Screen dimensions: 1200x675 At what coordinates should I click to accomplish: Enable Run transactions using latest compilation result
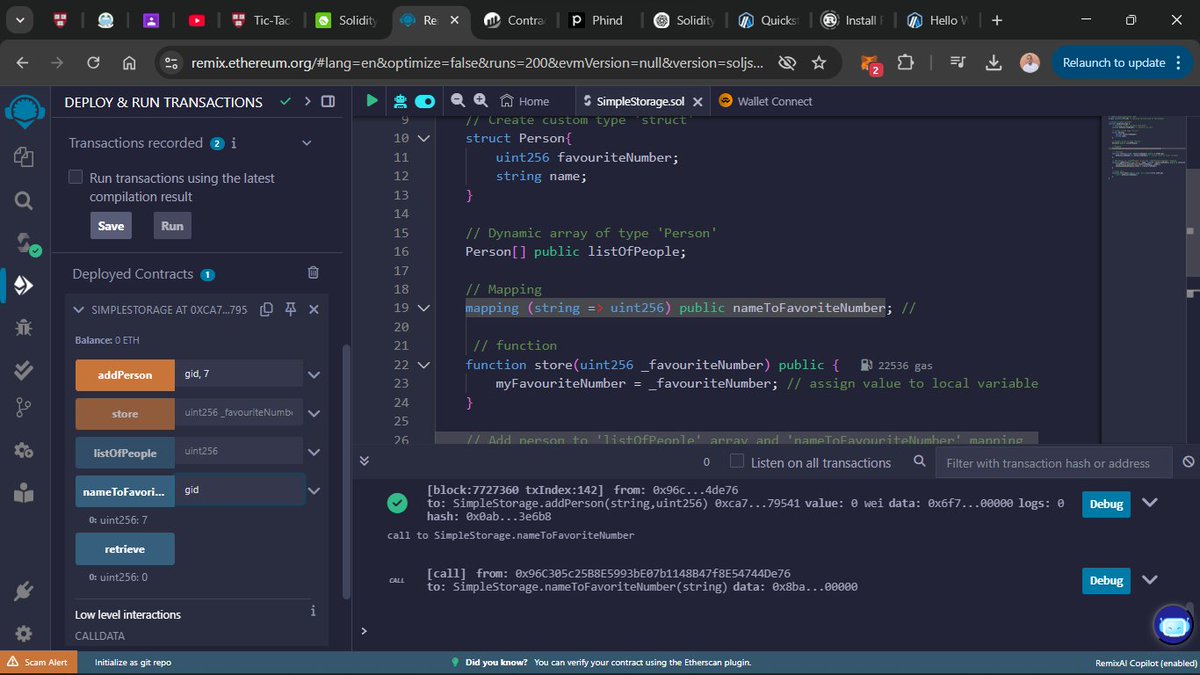pos(75,177)
